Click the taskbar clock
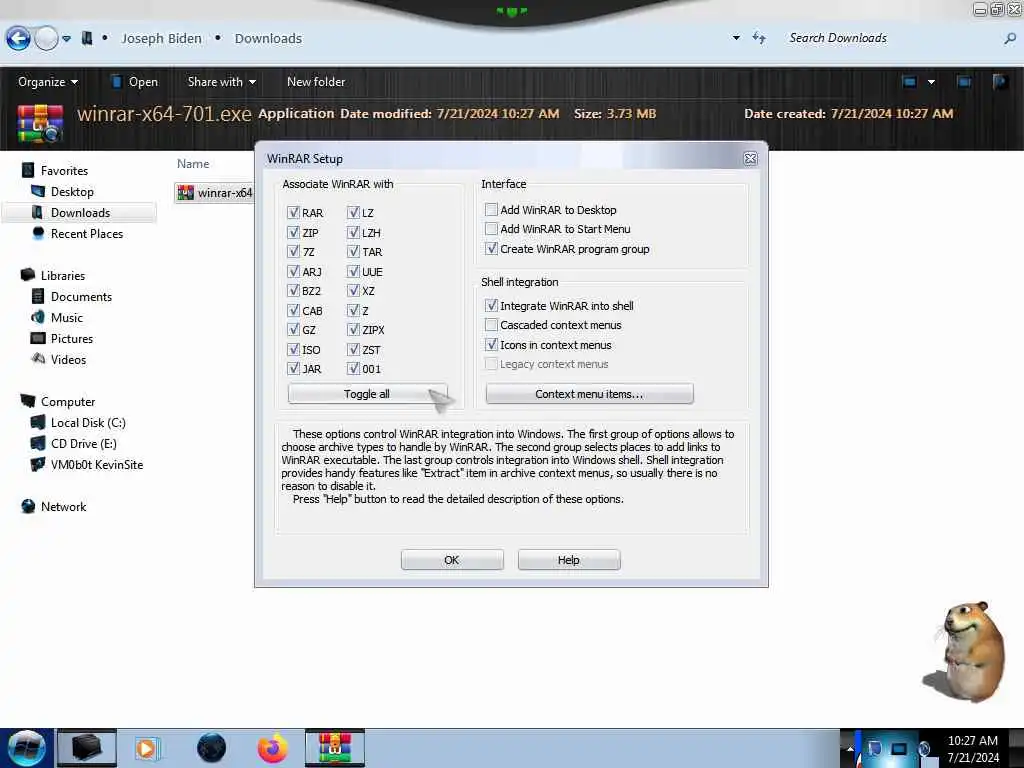Screen dimensions: 1024x768 [x=973, y=748]
